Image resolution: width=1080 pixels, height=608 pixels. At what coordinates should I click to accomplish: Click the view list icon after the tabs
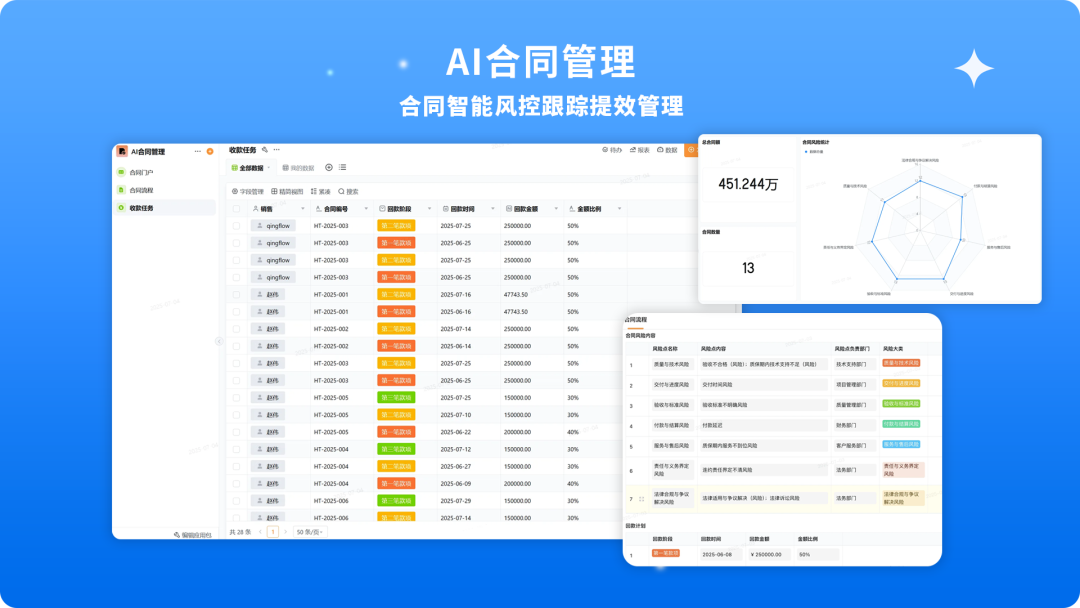(342, 167)
